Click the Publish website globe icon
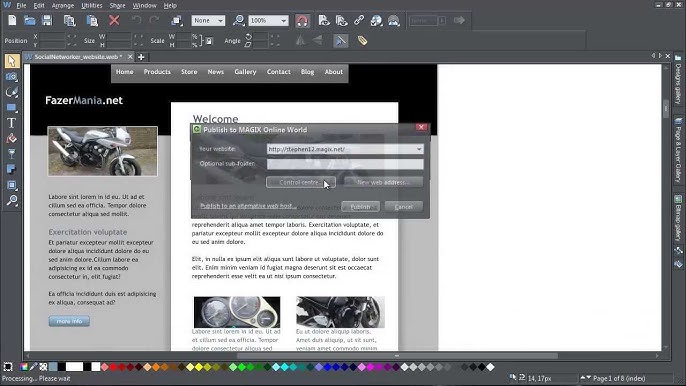This screenshot has height=386, width=686. [376, 20]
